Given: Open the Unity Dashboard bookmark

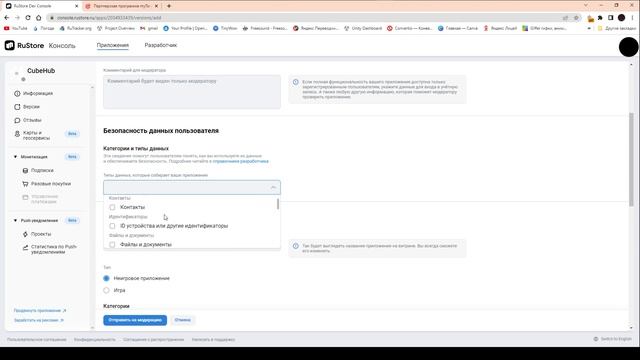Looking at the screenshot, I should tap(363, 28).
